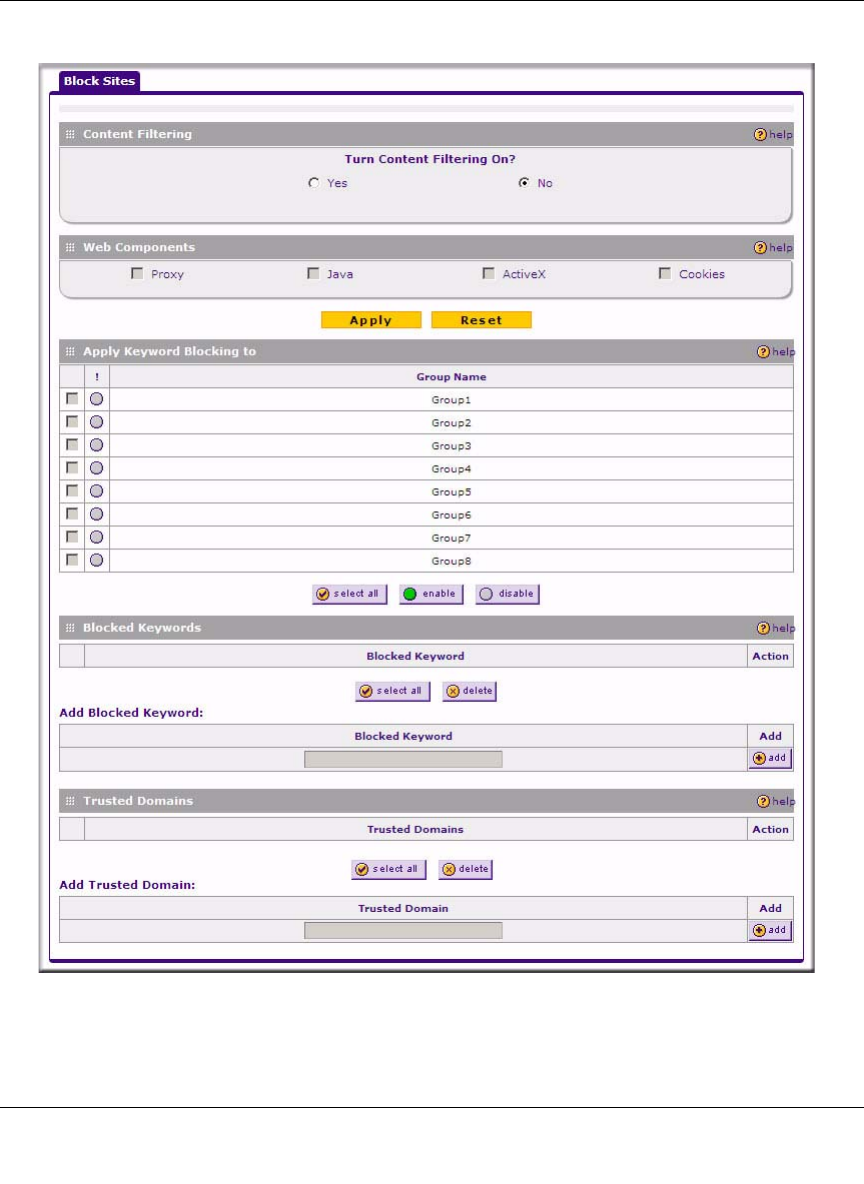Click the Group8 name cell

click(451, 561)
